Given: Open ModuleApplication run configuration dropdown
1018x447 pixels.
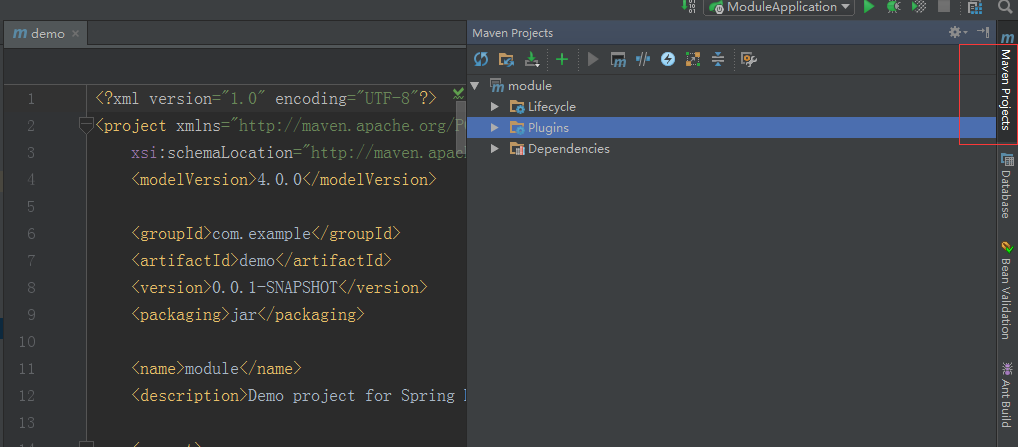Looking at the screenshot, I should (779, 7).
